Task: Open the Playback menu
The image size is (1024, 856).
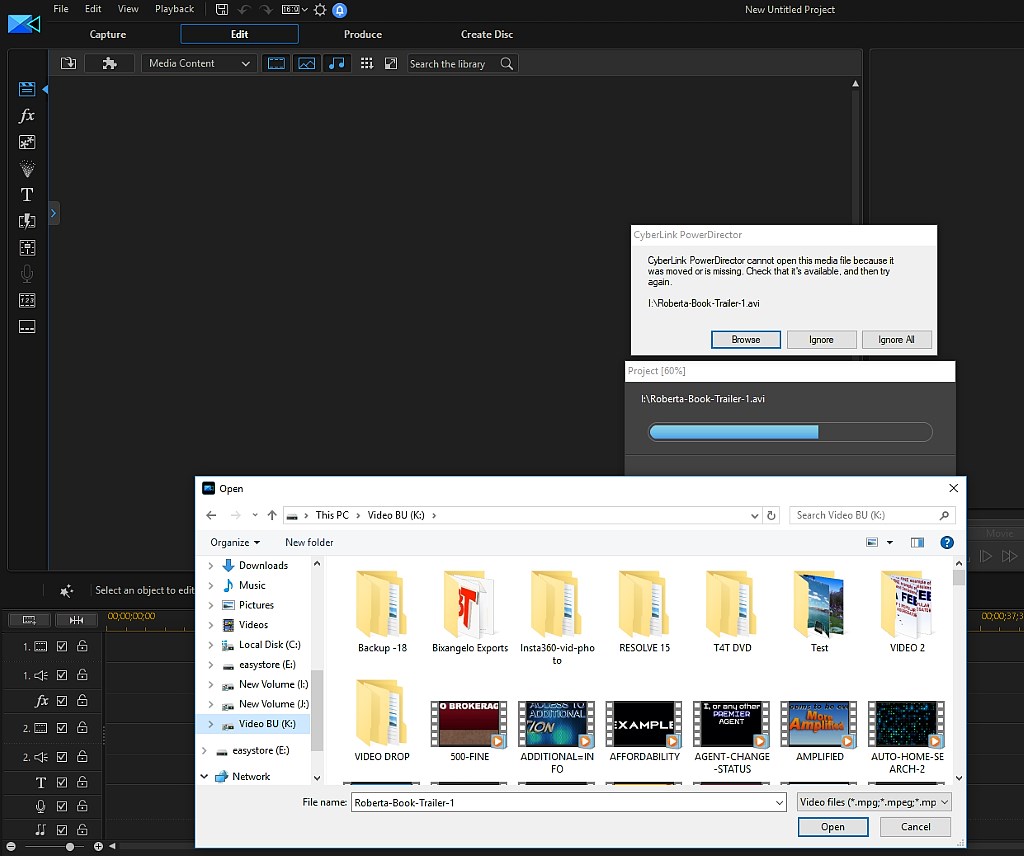Action: click(174, 8)
